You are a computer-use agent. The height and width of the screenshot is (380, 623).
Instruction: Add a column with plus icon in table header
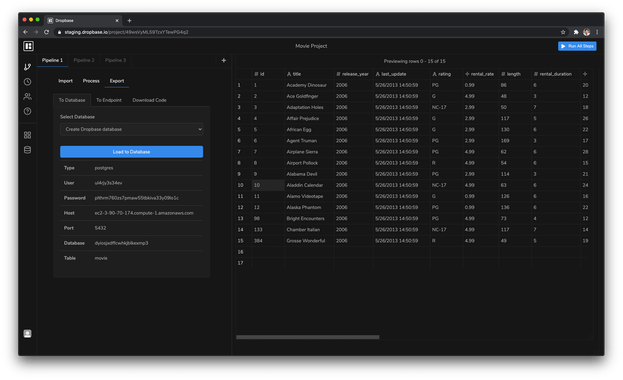585,74
